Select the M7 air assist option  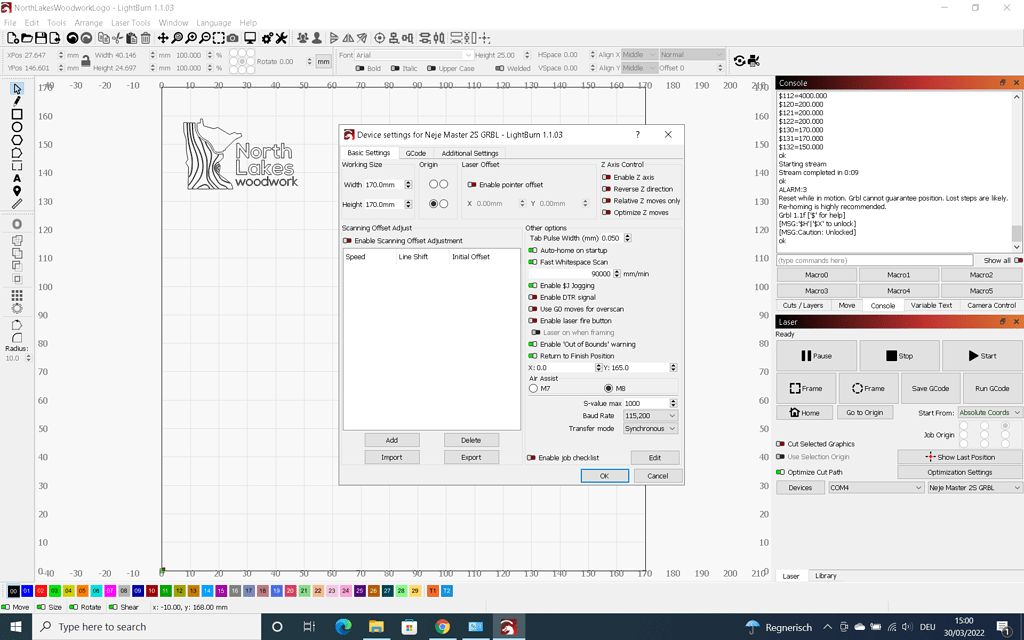pyautogui.click(x=534, y=389)
